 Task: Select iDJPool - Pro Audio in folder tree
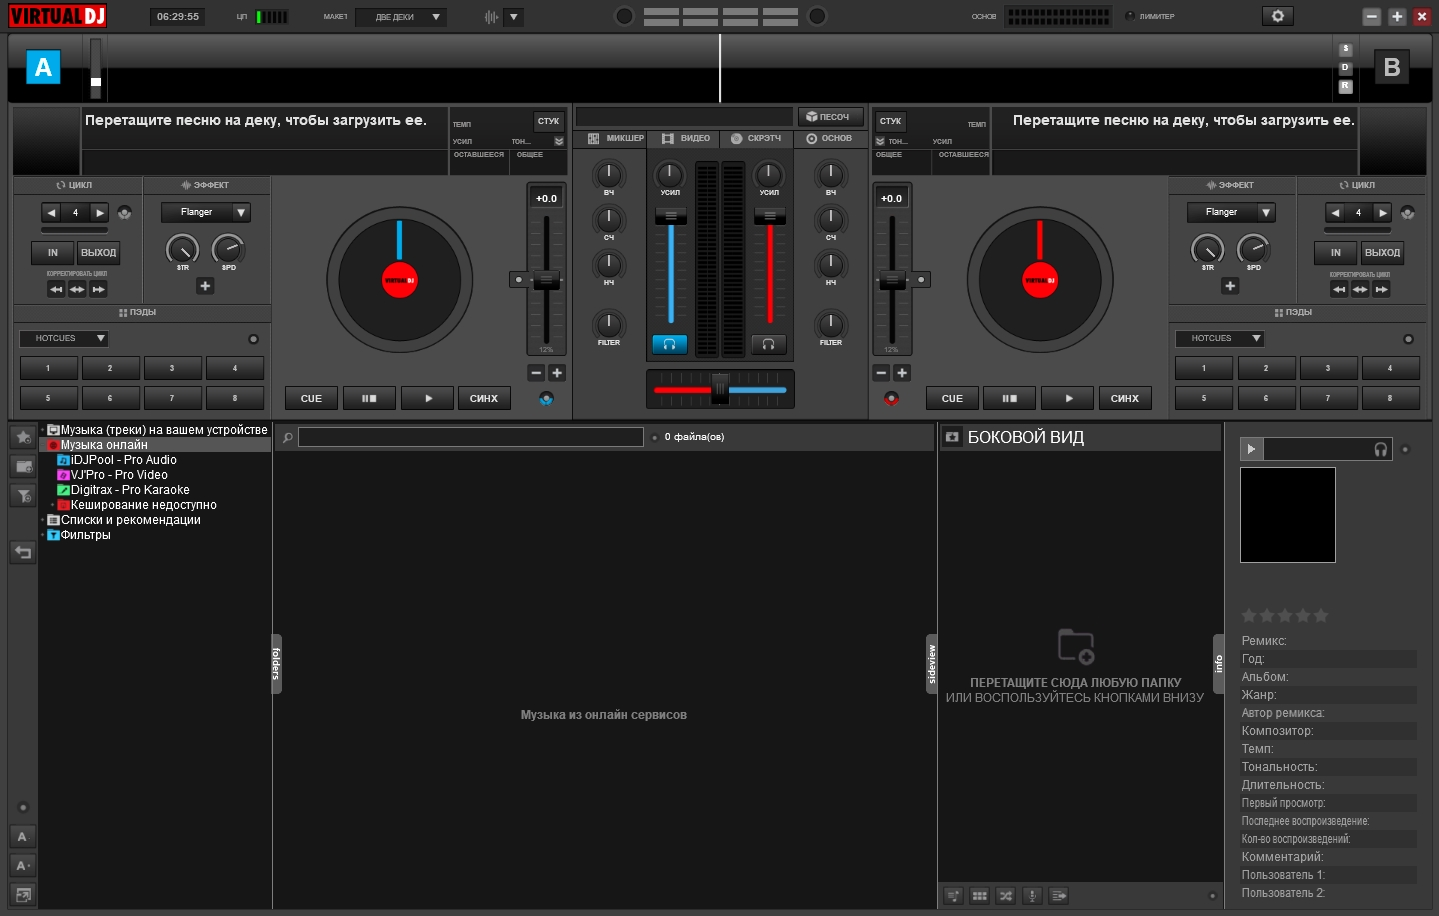coord(123,460)
